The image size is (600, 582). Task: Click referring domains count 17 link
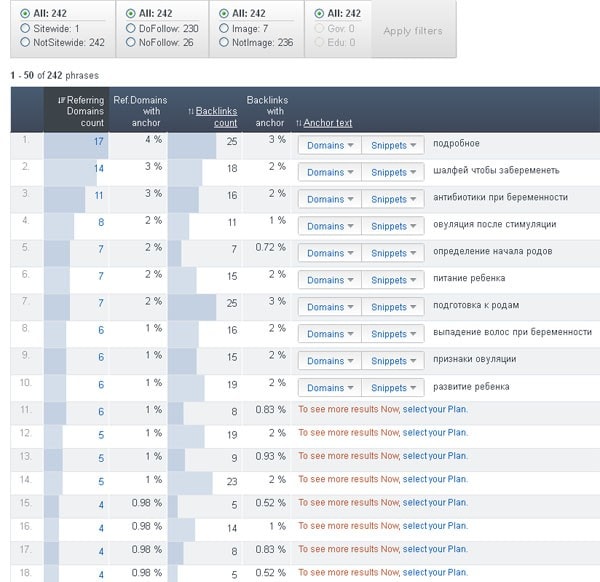(98, 142)
